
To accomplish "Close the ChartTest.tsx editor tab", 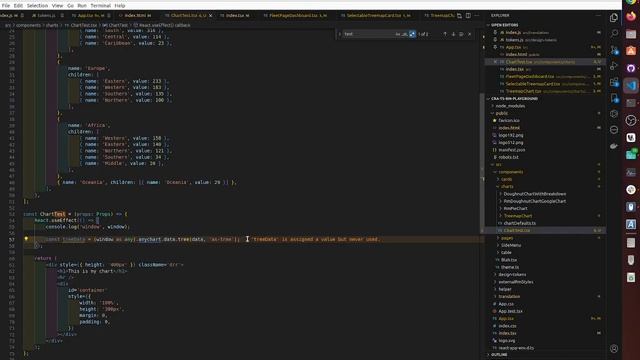I will (x=211, y=16).
